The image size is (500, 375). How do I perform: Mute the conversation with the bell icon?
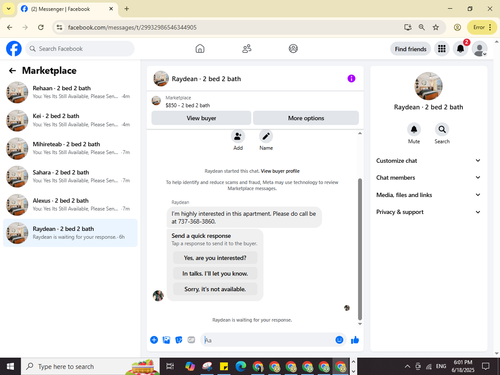414,129
